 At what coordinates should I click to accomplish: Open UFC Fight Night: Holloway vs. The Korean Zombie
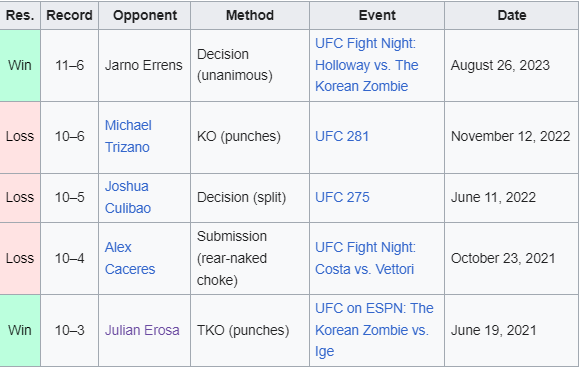(x=367, y=65)
